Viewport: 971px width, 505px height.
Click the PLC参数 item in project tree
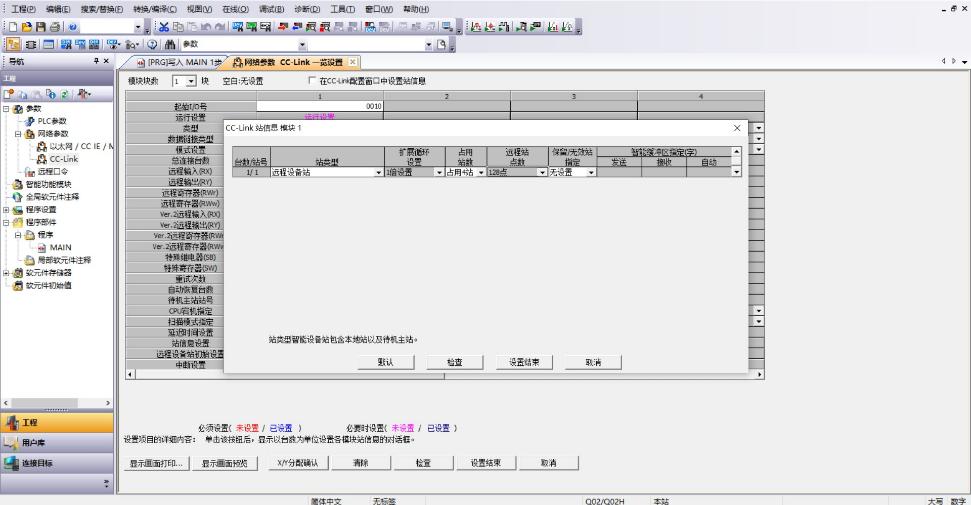click(52, 121)
